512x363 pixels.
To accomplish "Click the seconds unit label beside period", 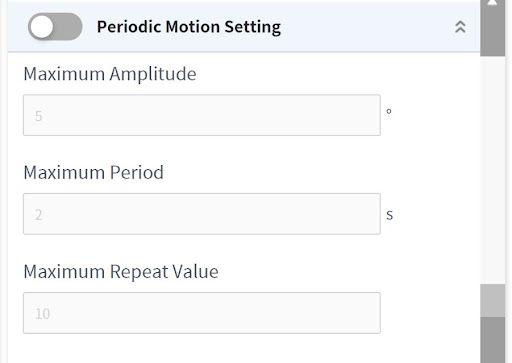I will click(389, 215).
